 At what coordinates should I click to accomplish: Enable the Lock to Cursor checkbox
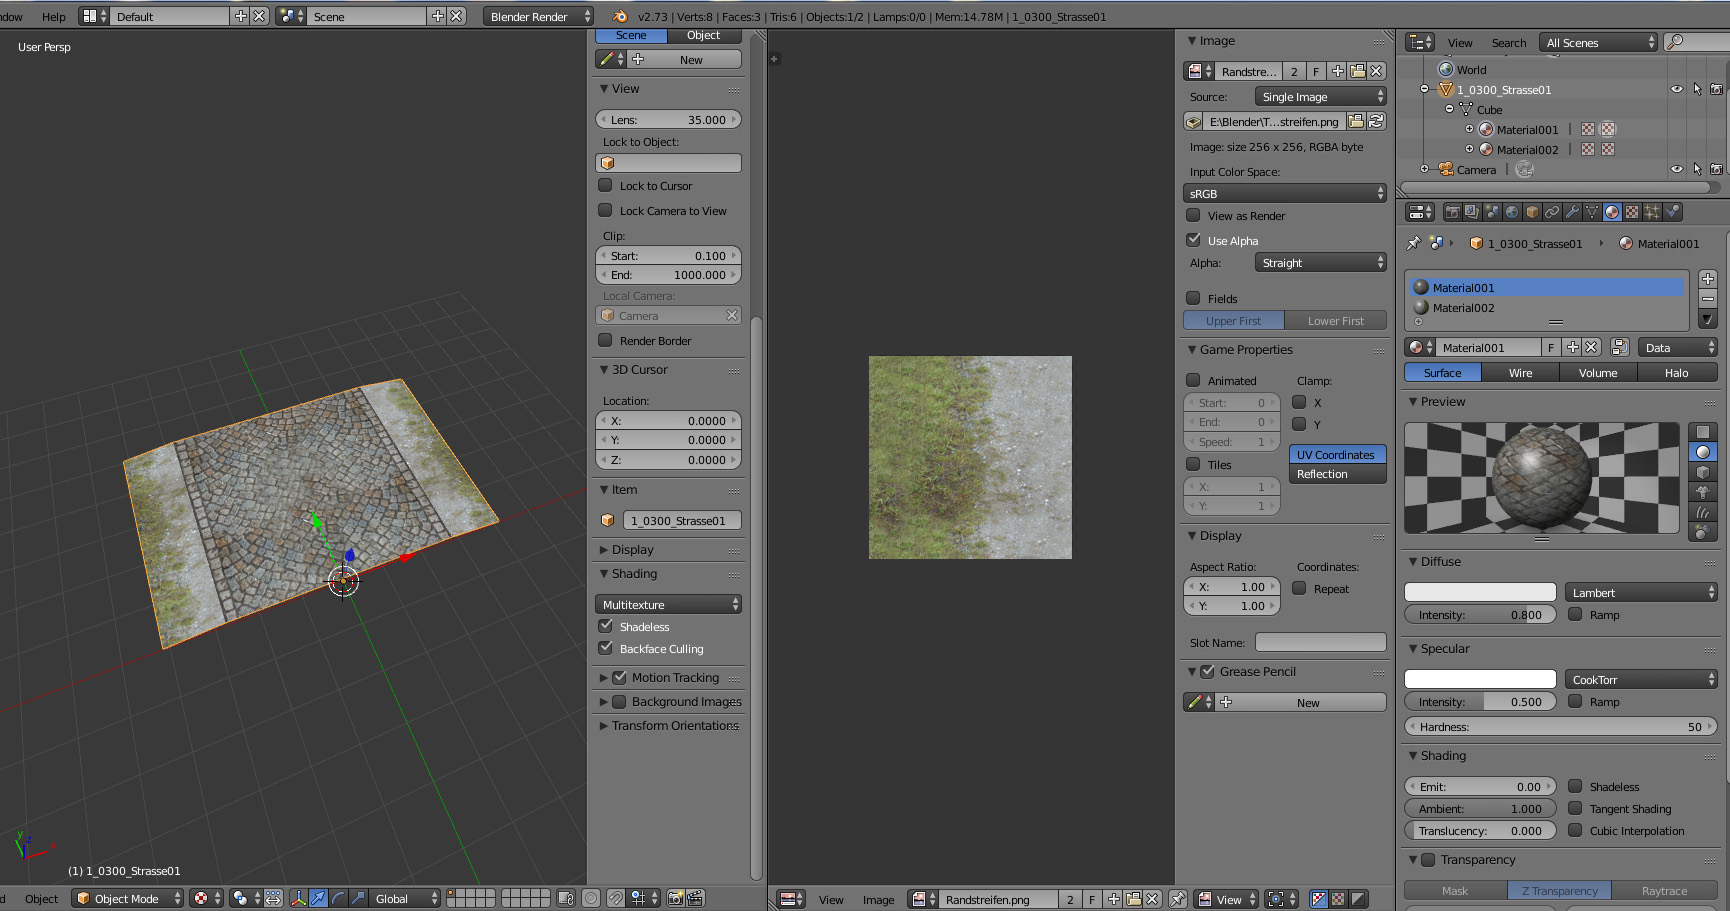pos(605,185)
